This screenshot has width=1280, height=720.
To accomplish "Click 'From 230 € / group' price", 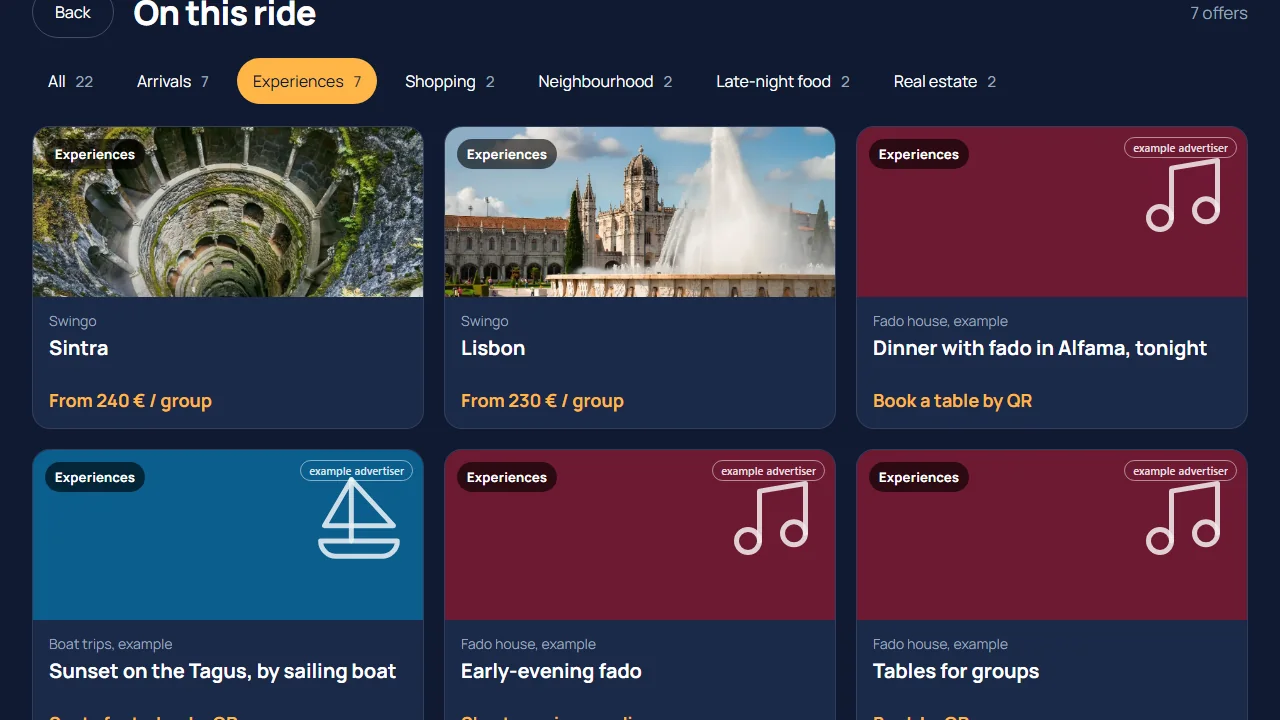I will coord(542,401).
